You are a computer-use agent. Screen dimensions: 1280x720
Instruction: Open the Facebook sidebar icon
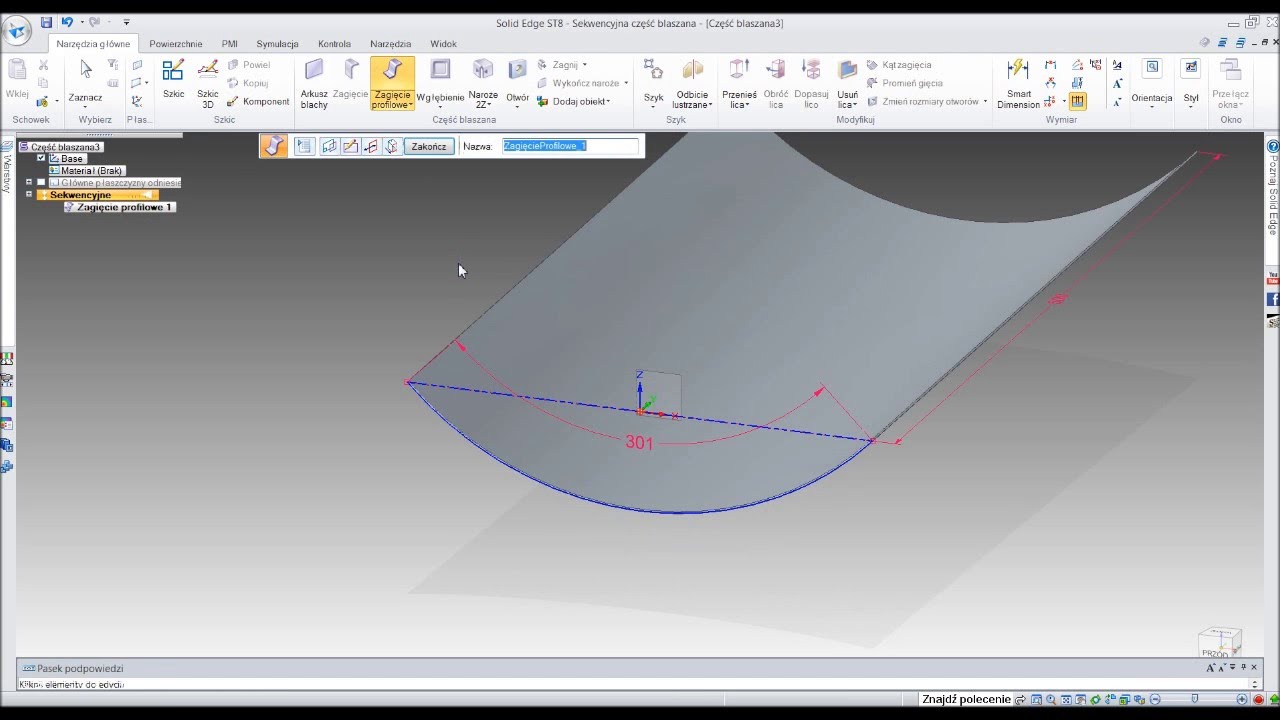point(1273,299)
